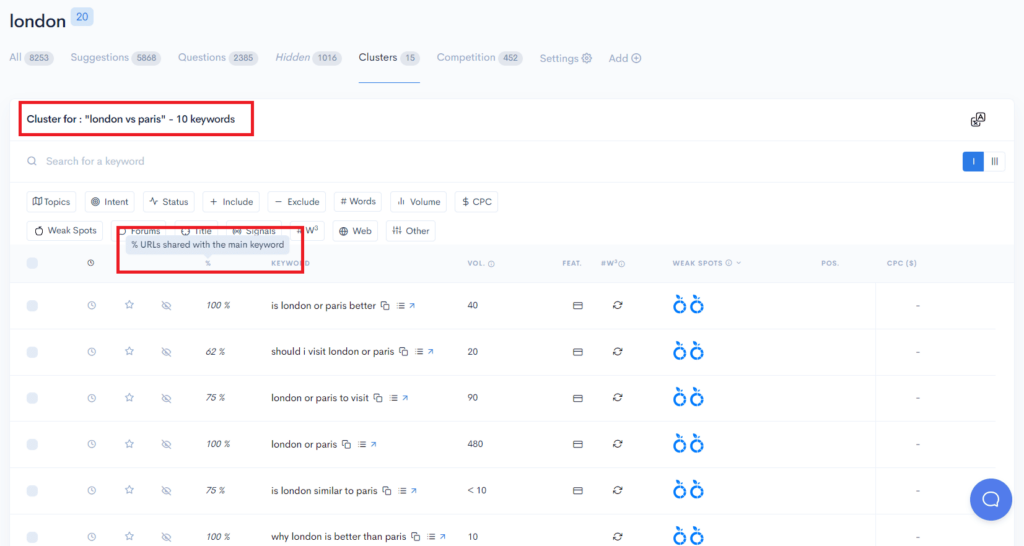Image resolution: width=1024 pixels, height=546 pixels.
Task: Copy keyword 'is london or paris better'
Action: pyautogui.click(x=385, y=306)
